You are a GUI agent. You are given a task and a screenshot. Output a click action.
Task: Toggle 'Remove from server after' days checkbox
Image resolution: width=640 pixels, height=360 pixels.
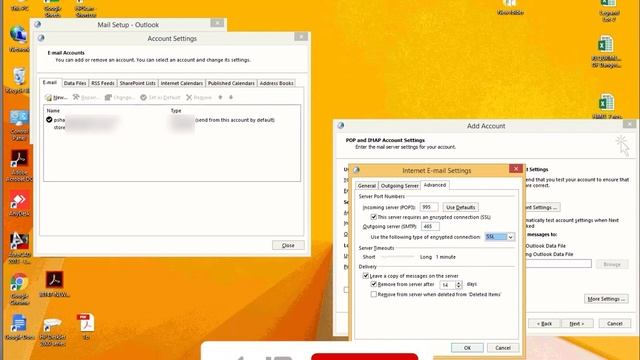point(373,284)
